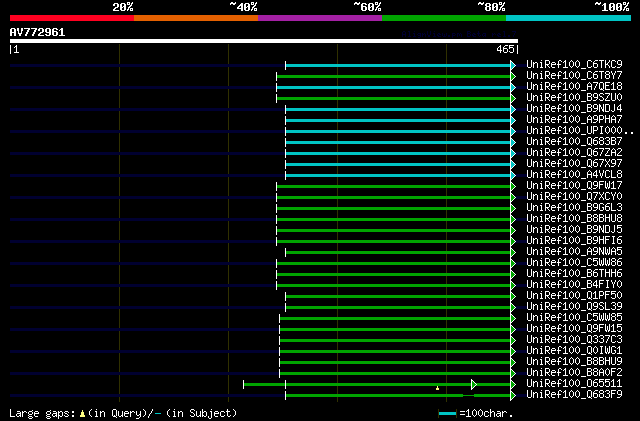The image size is (640, 421).
Task: Click the green alignment bar for B6THH6
Action: click(x=393, y=274)
